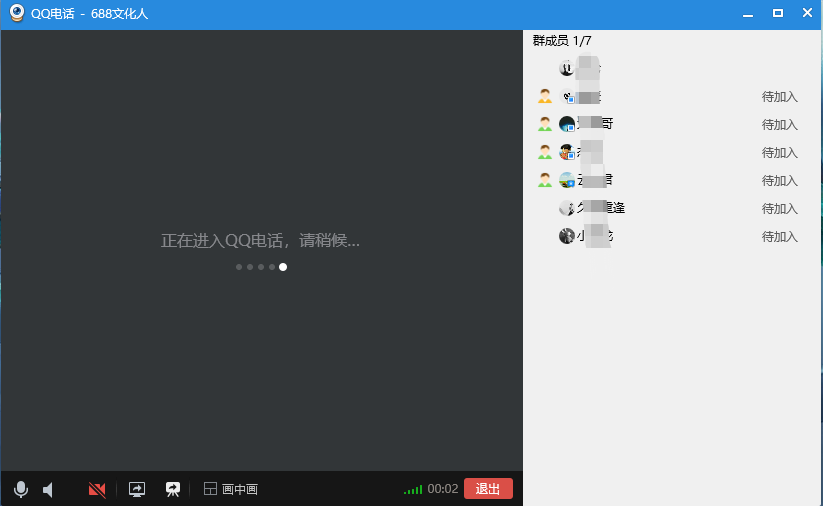This screenshot has width=823, height=506.
Task: Leave the call with the 退出 button
Action: point(488,489)
